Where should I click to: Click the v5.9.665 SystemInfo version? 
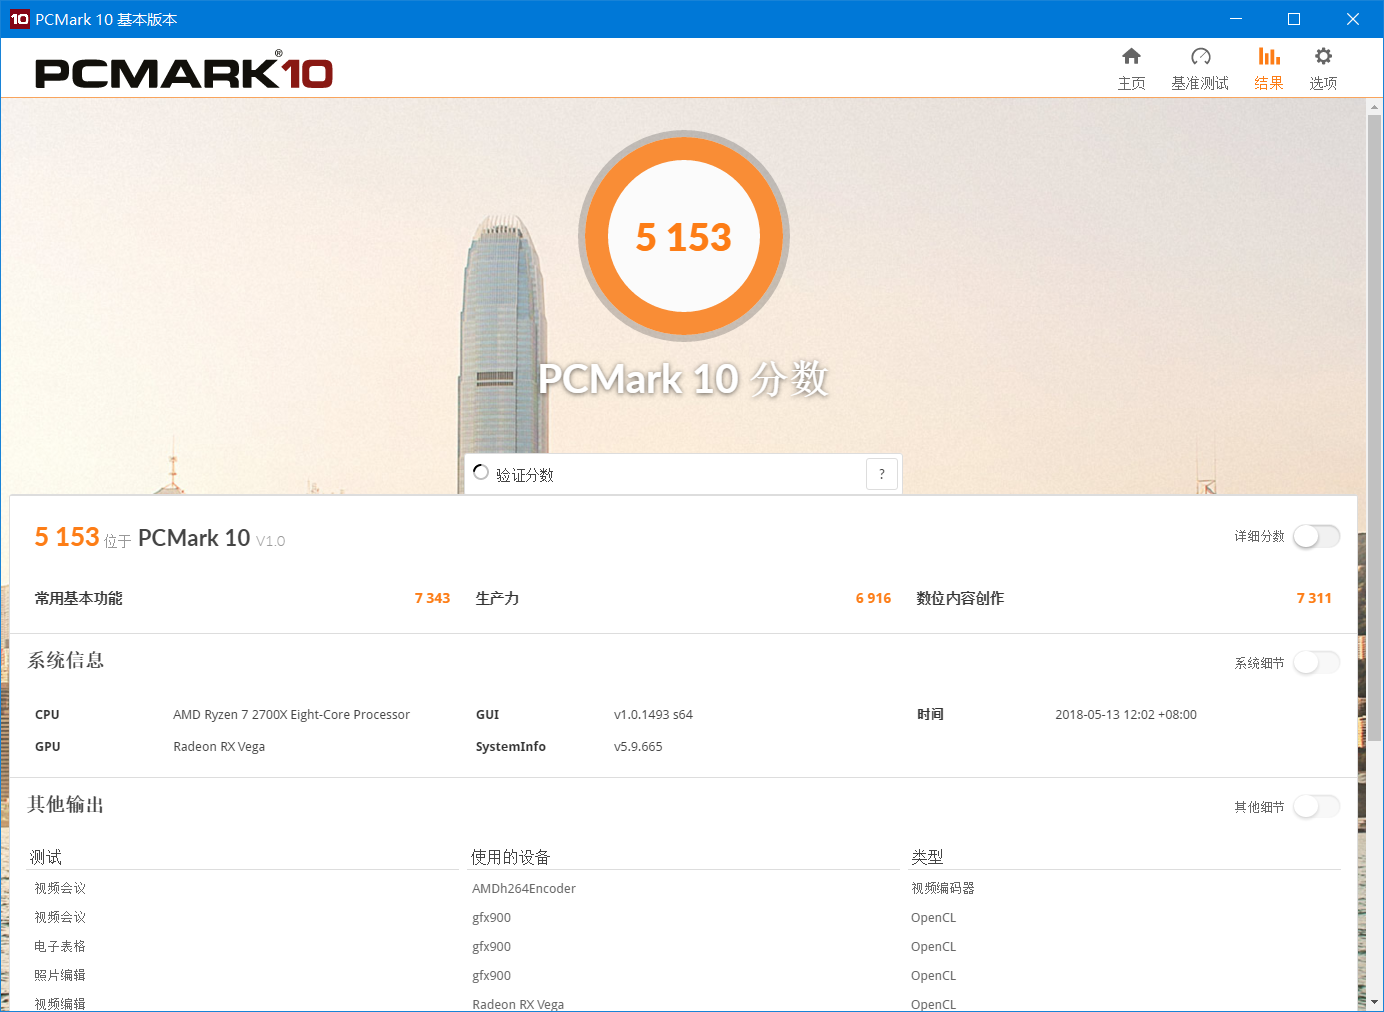(638, 747)
